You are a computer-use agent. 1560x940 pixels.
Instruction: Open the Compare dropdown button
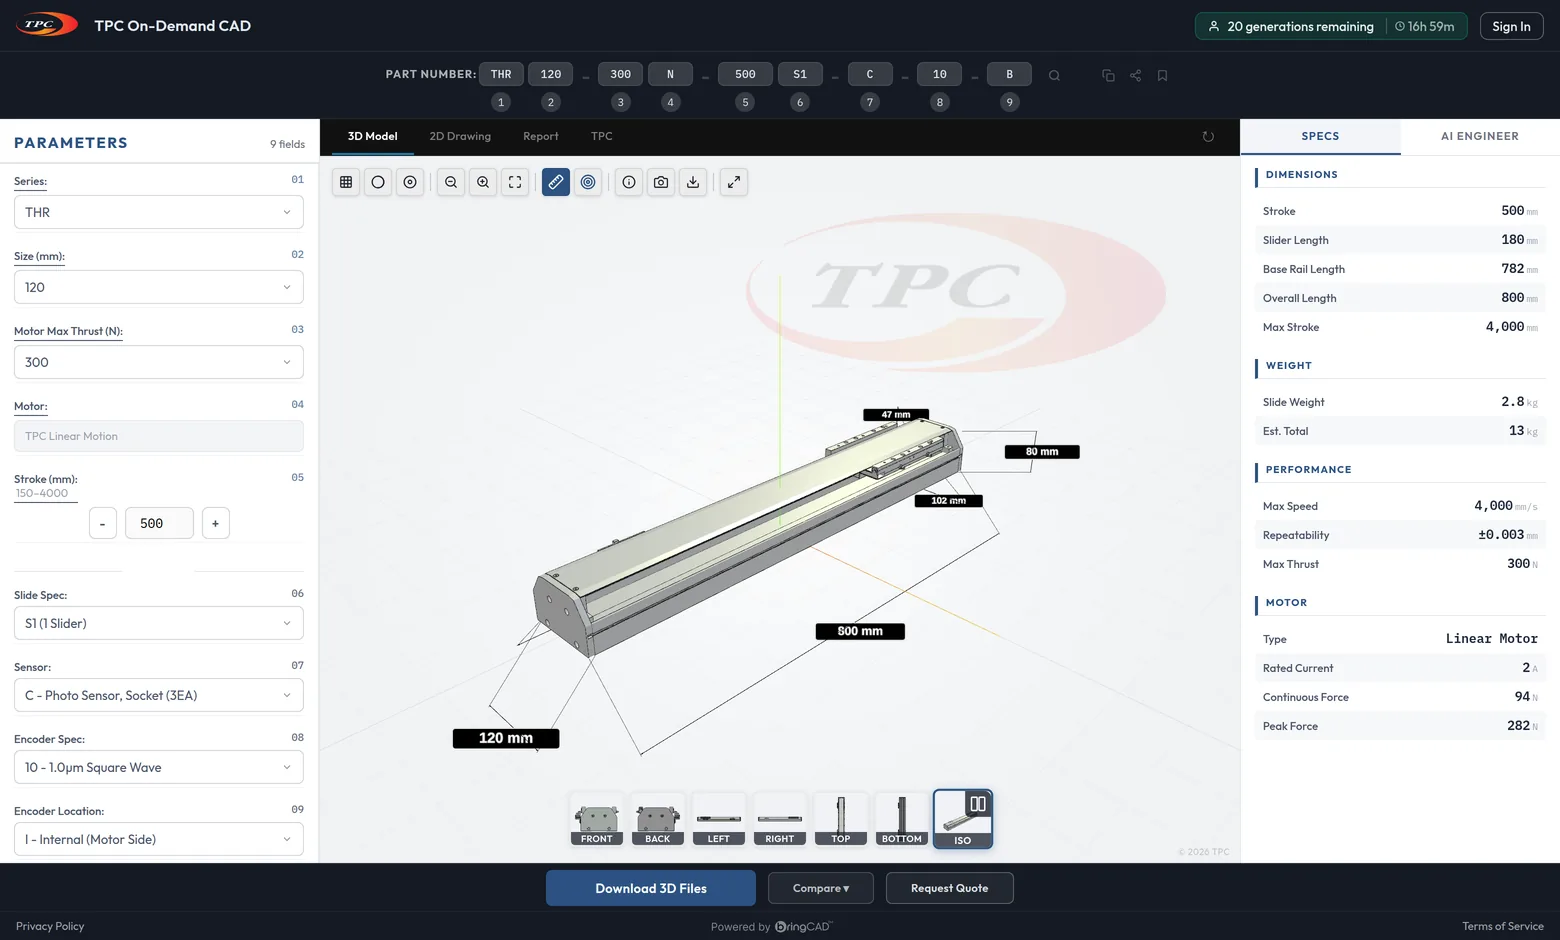point(821,888)
